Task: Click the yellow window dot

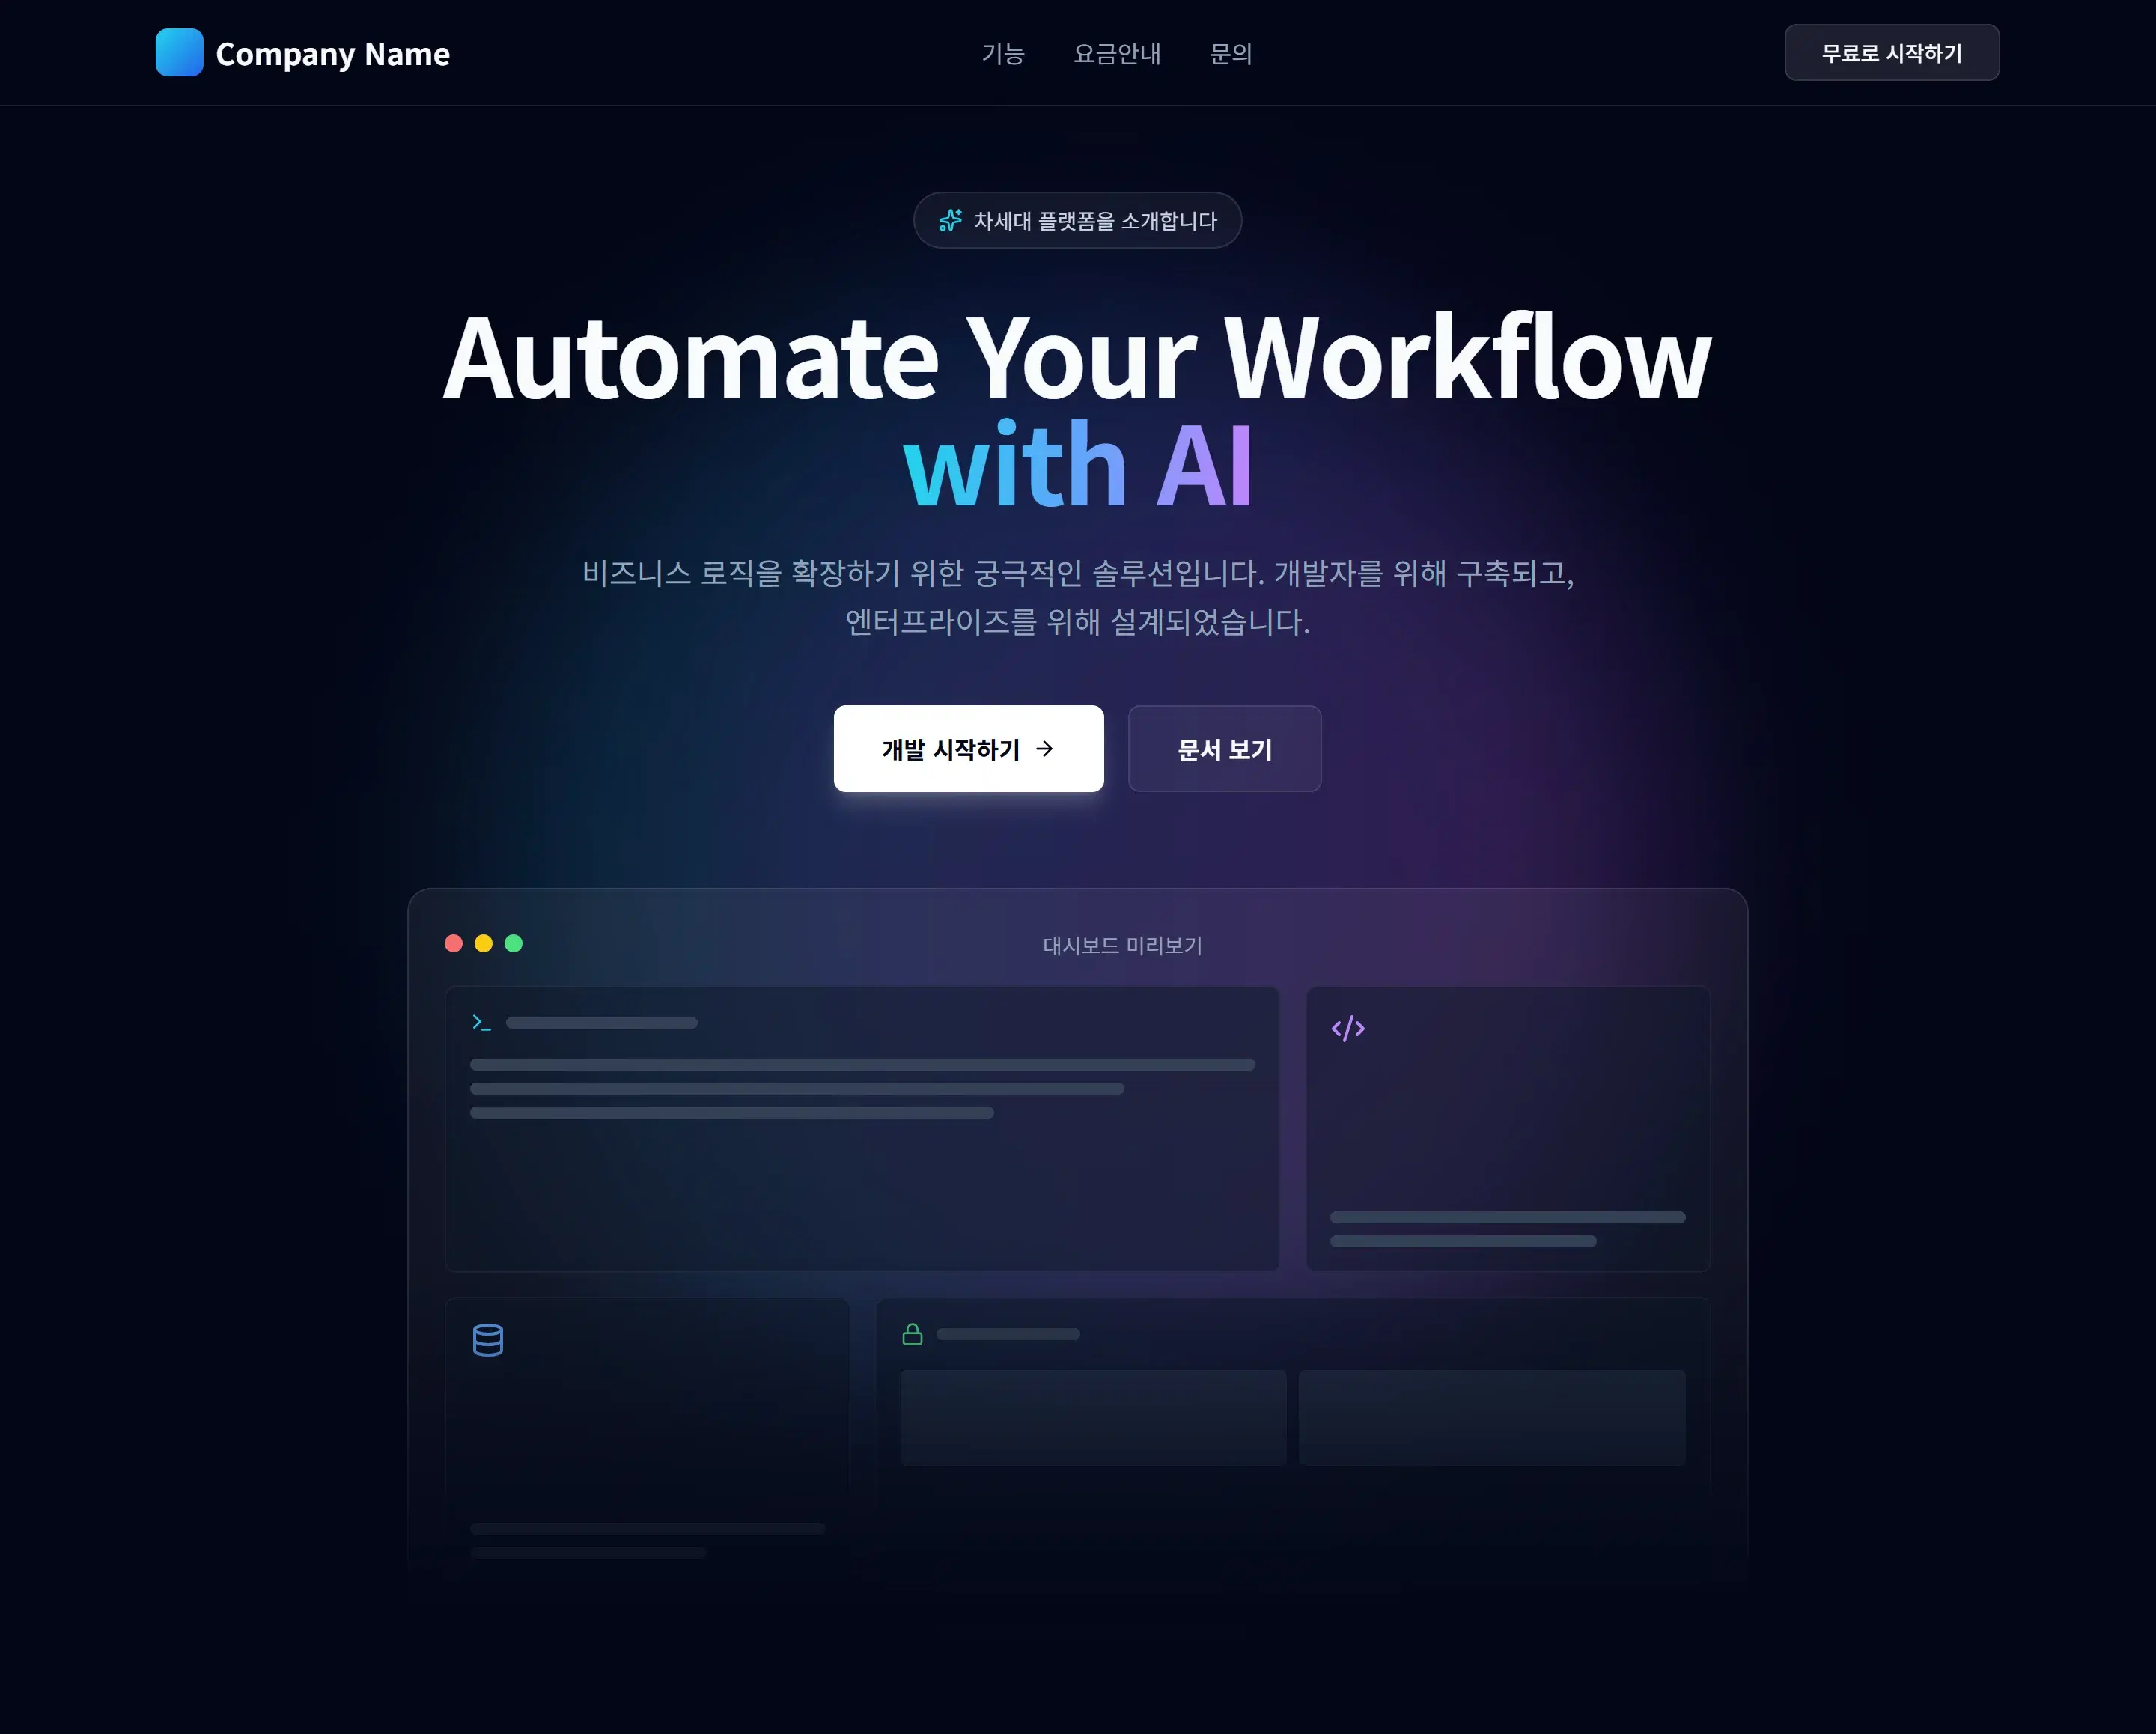Action: click(483, 943)
